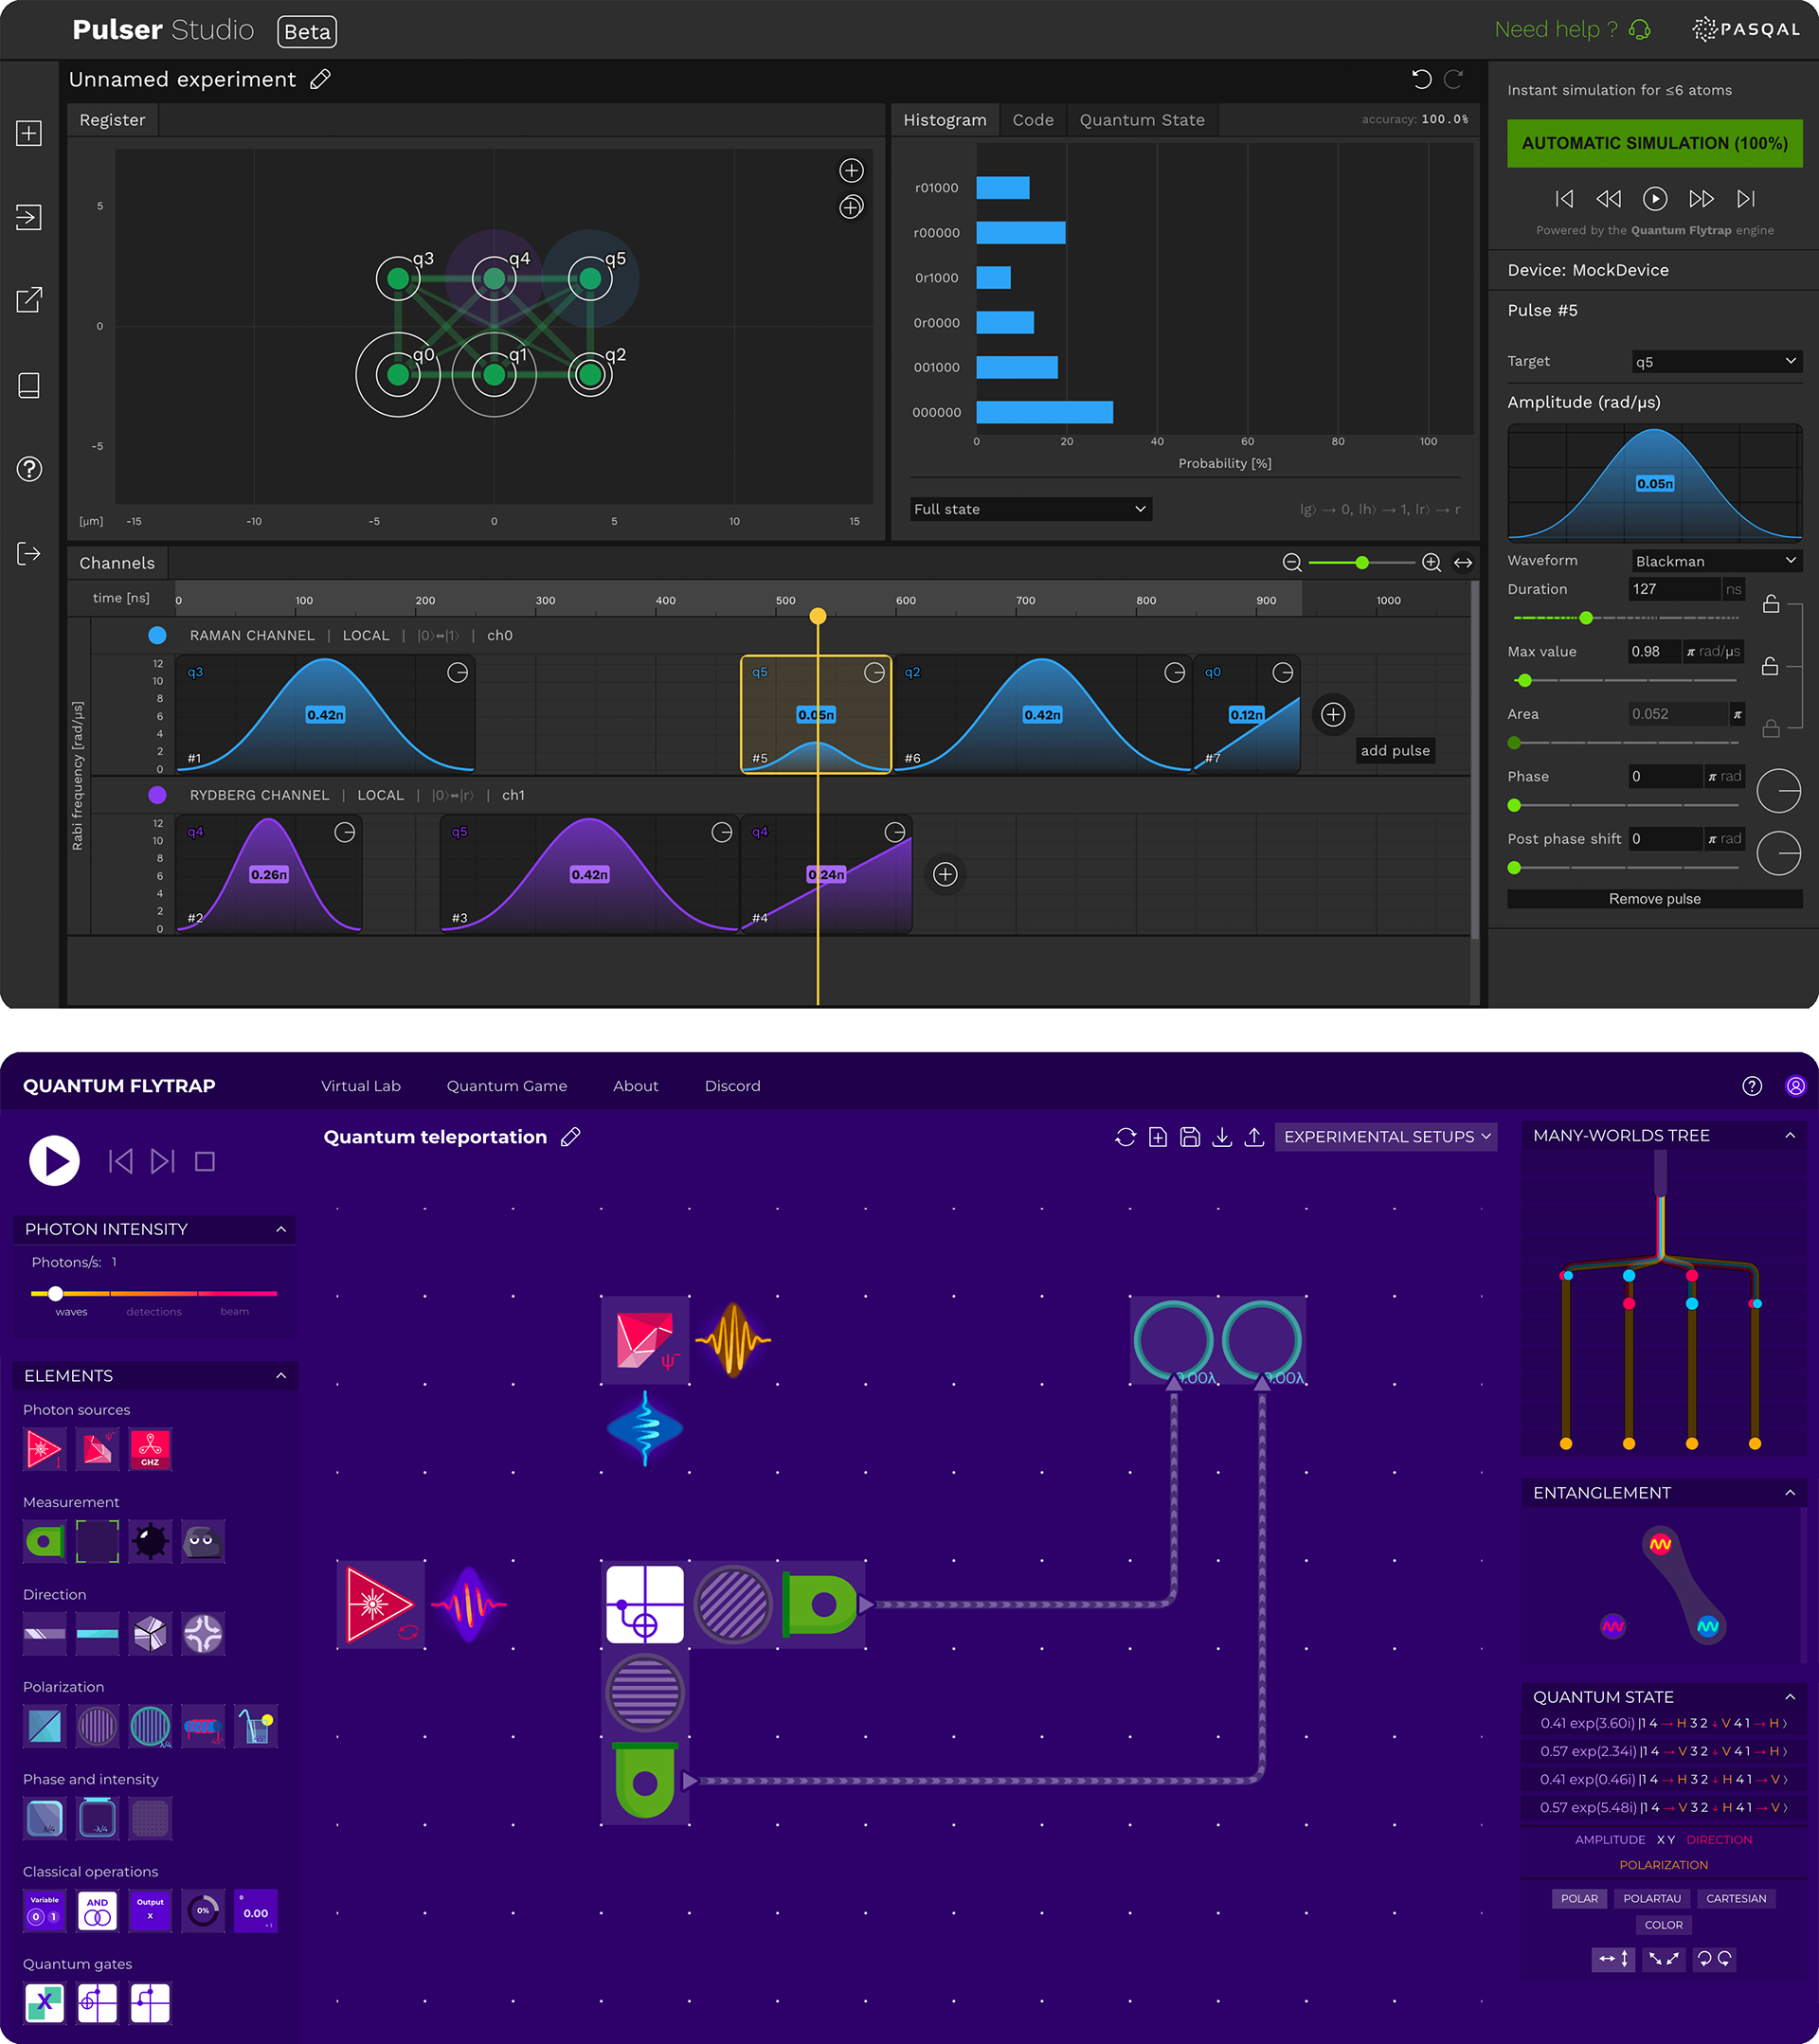The image size is (1819, 2044).
Task: Toggle the POLAR quantum state view
Action: [x=1579, y=1898]
